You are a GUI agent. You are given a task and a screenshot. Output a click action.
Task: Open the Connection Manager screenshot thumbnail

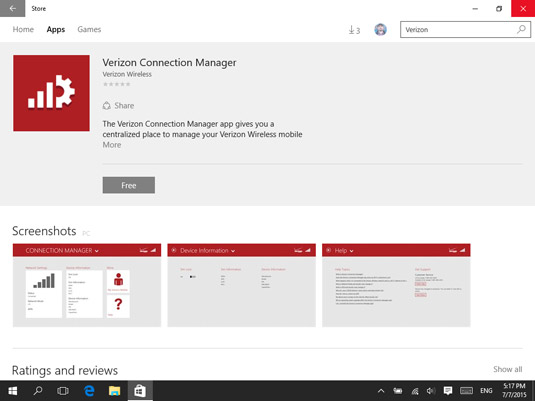[87, 285]
